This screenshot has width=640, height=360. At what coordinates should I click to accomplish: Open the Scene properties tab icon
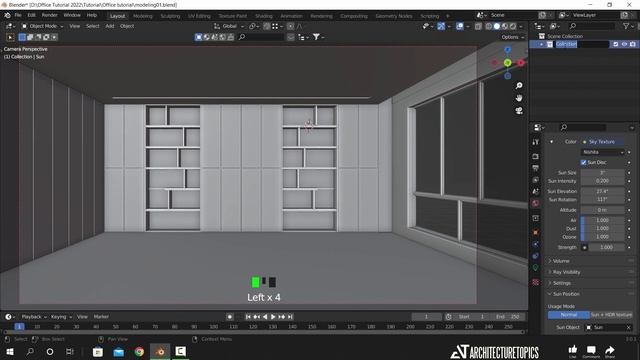[536, 191]
